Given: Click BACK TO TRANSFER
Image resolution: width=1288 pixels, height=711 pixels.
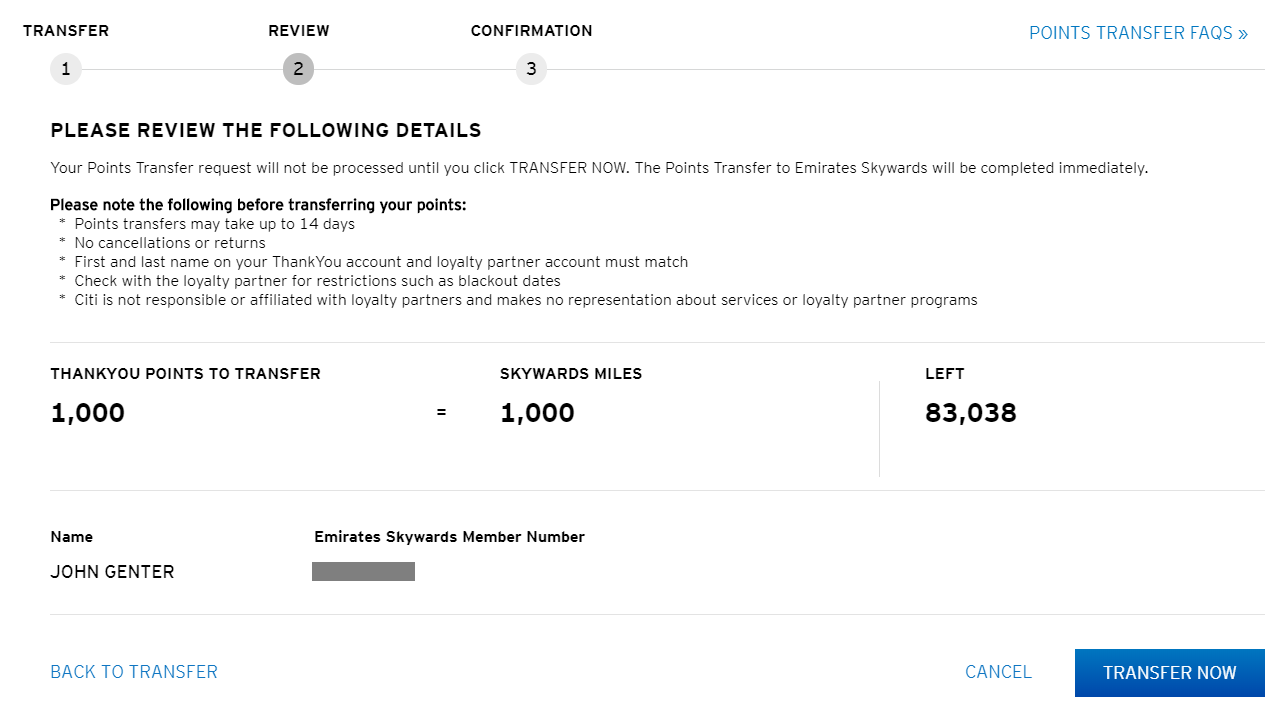Looking at the screenshot, I should click(x=133, y=672).
